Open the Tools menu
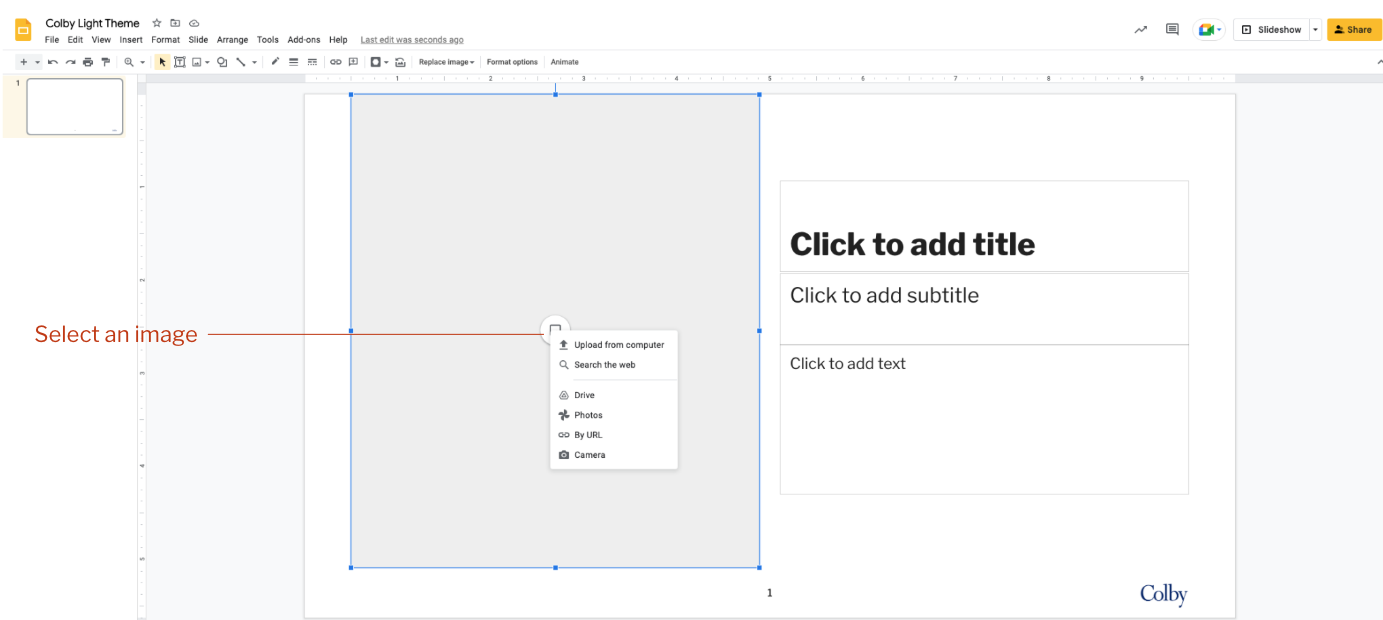The image size is (1383, 620). [x=268, y=40]
